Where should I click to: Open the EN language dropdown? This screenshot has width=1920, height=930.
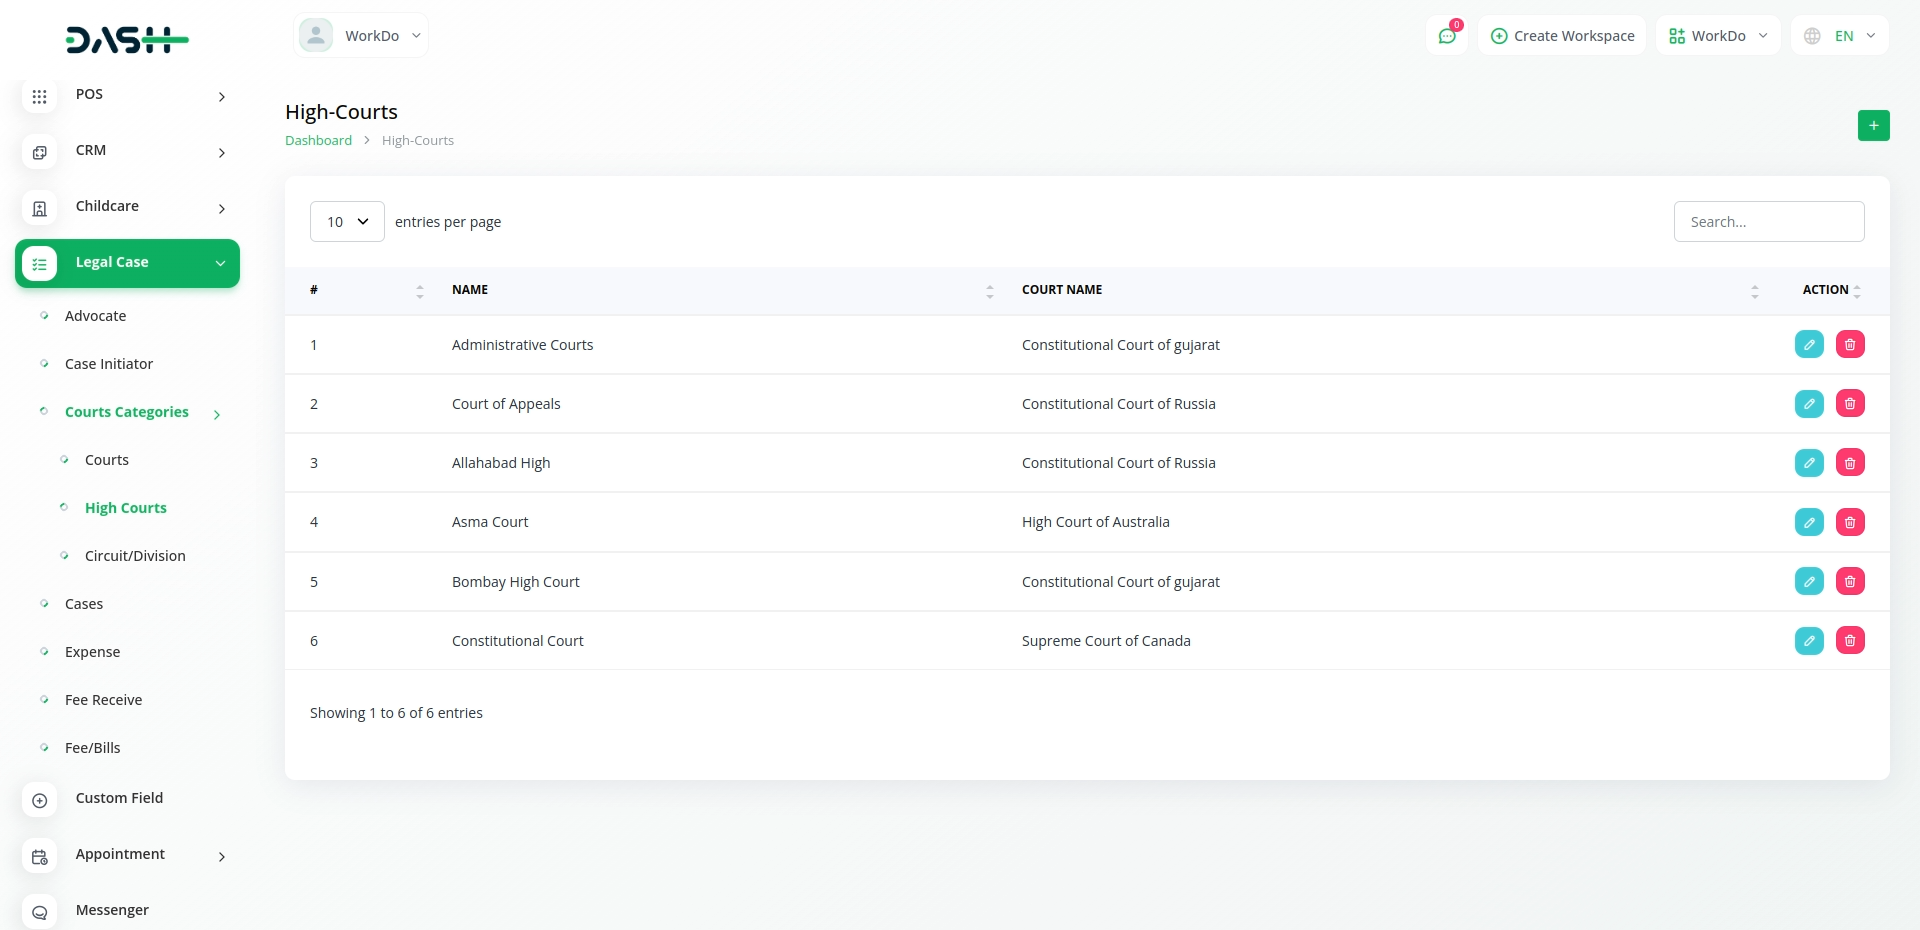tap(1839, 36)
